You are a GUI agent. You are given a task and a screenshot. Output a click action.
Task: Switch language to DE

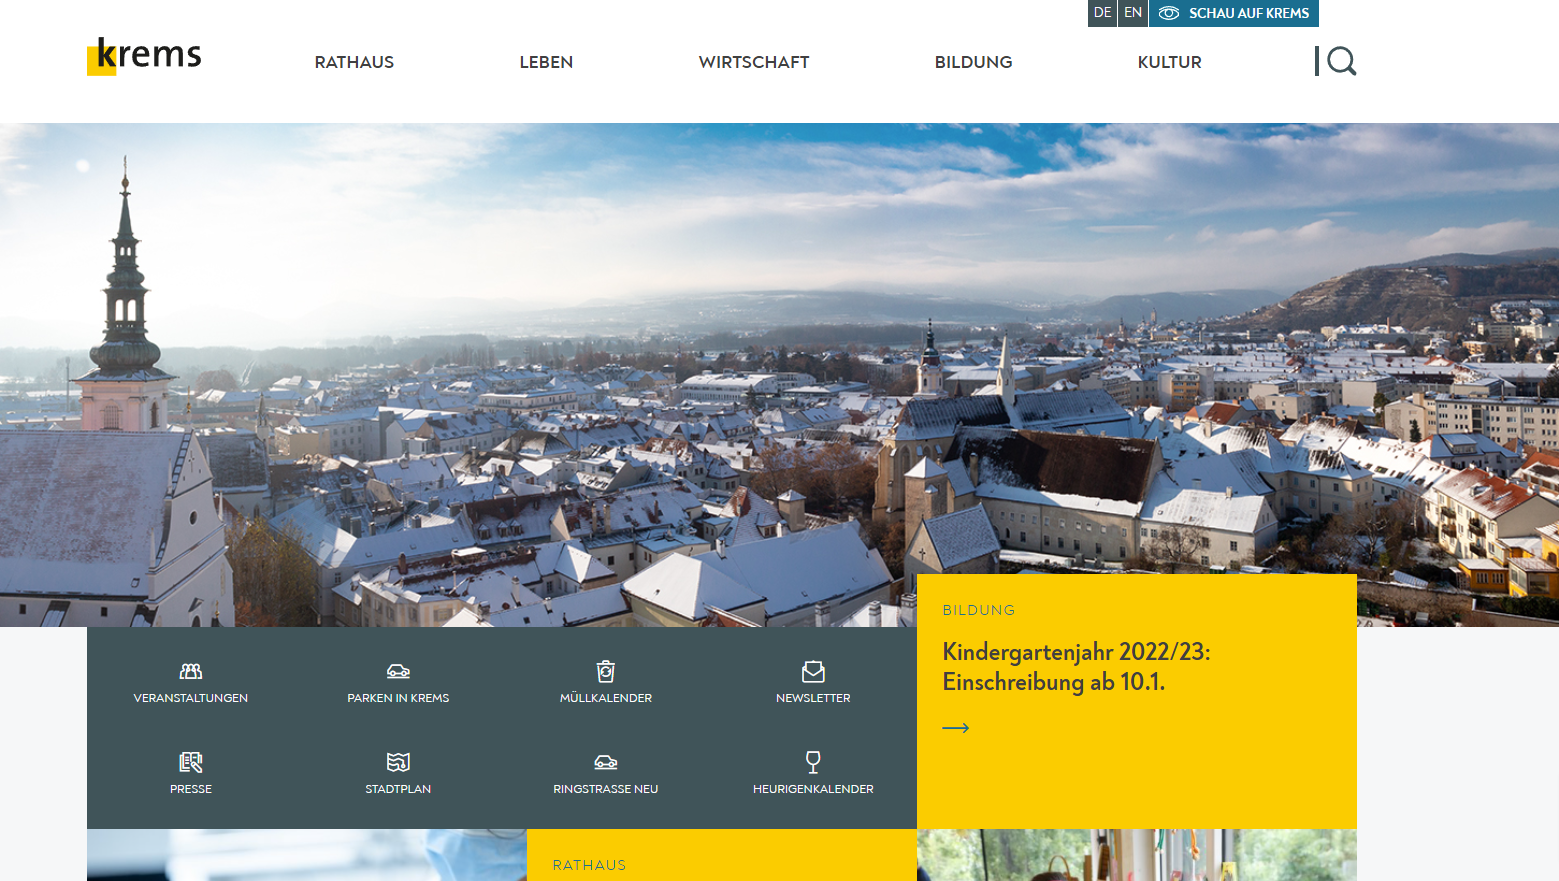(1102, 13)
